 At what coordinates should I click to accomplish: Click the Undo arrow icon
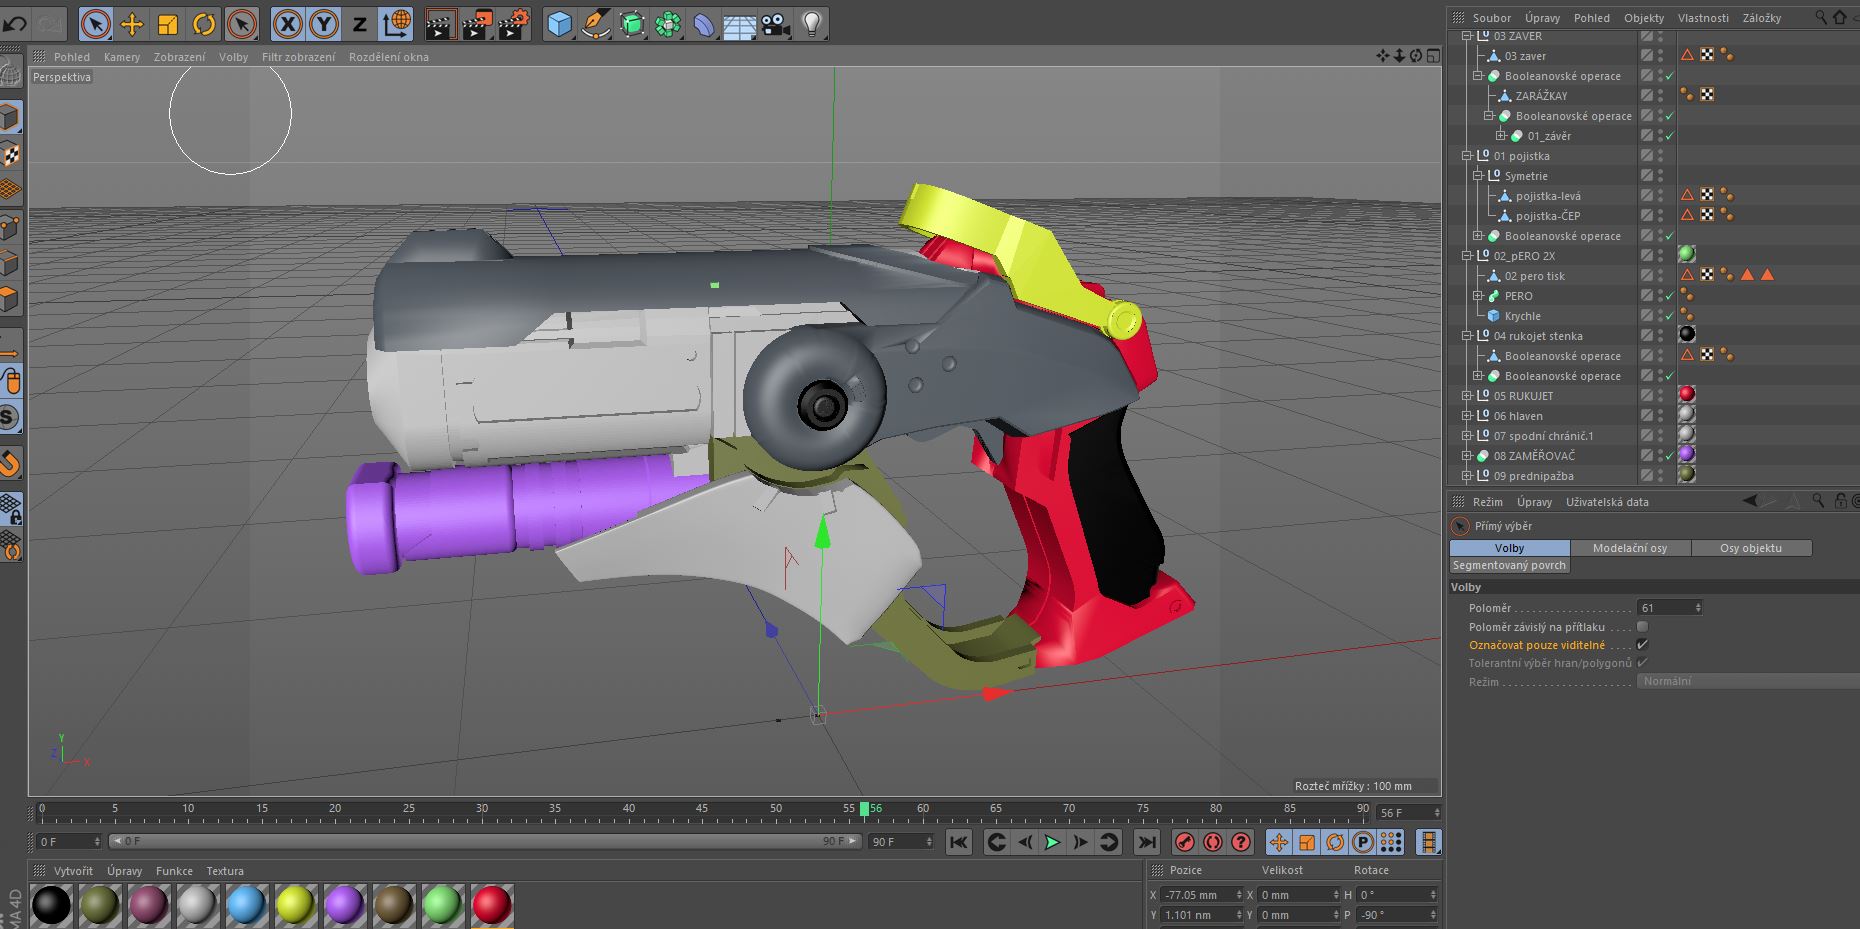point(15,23)
